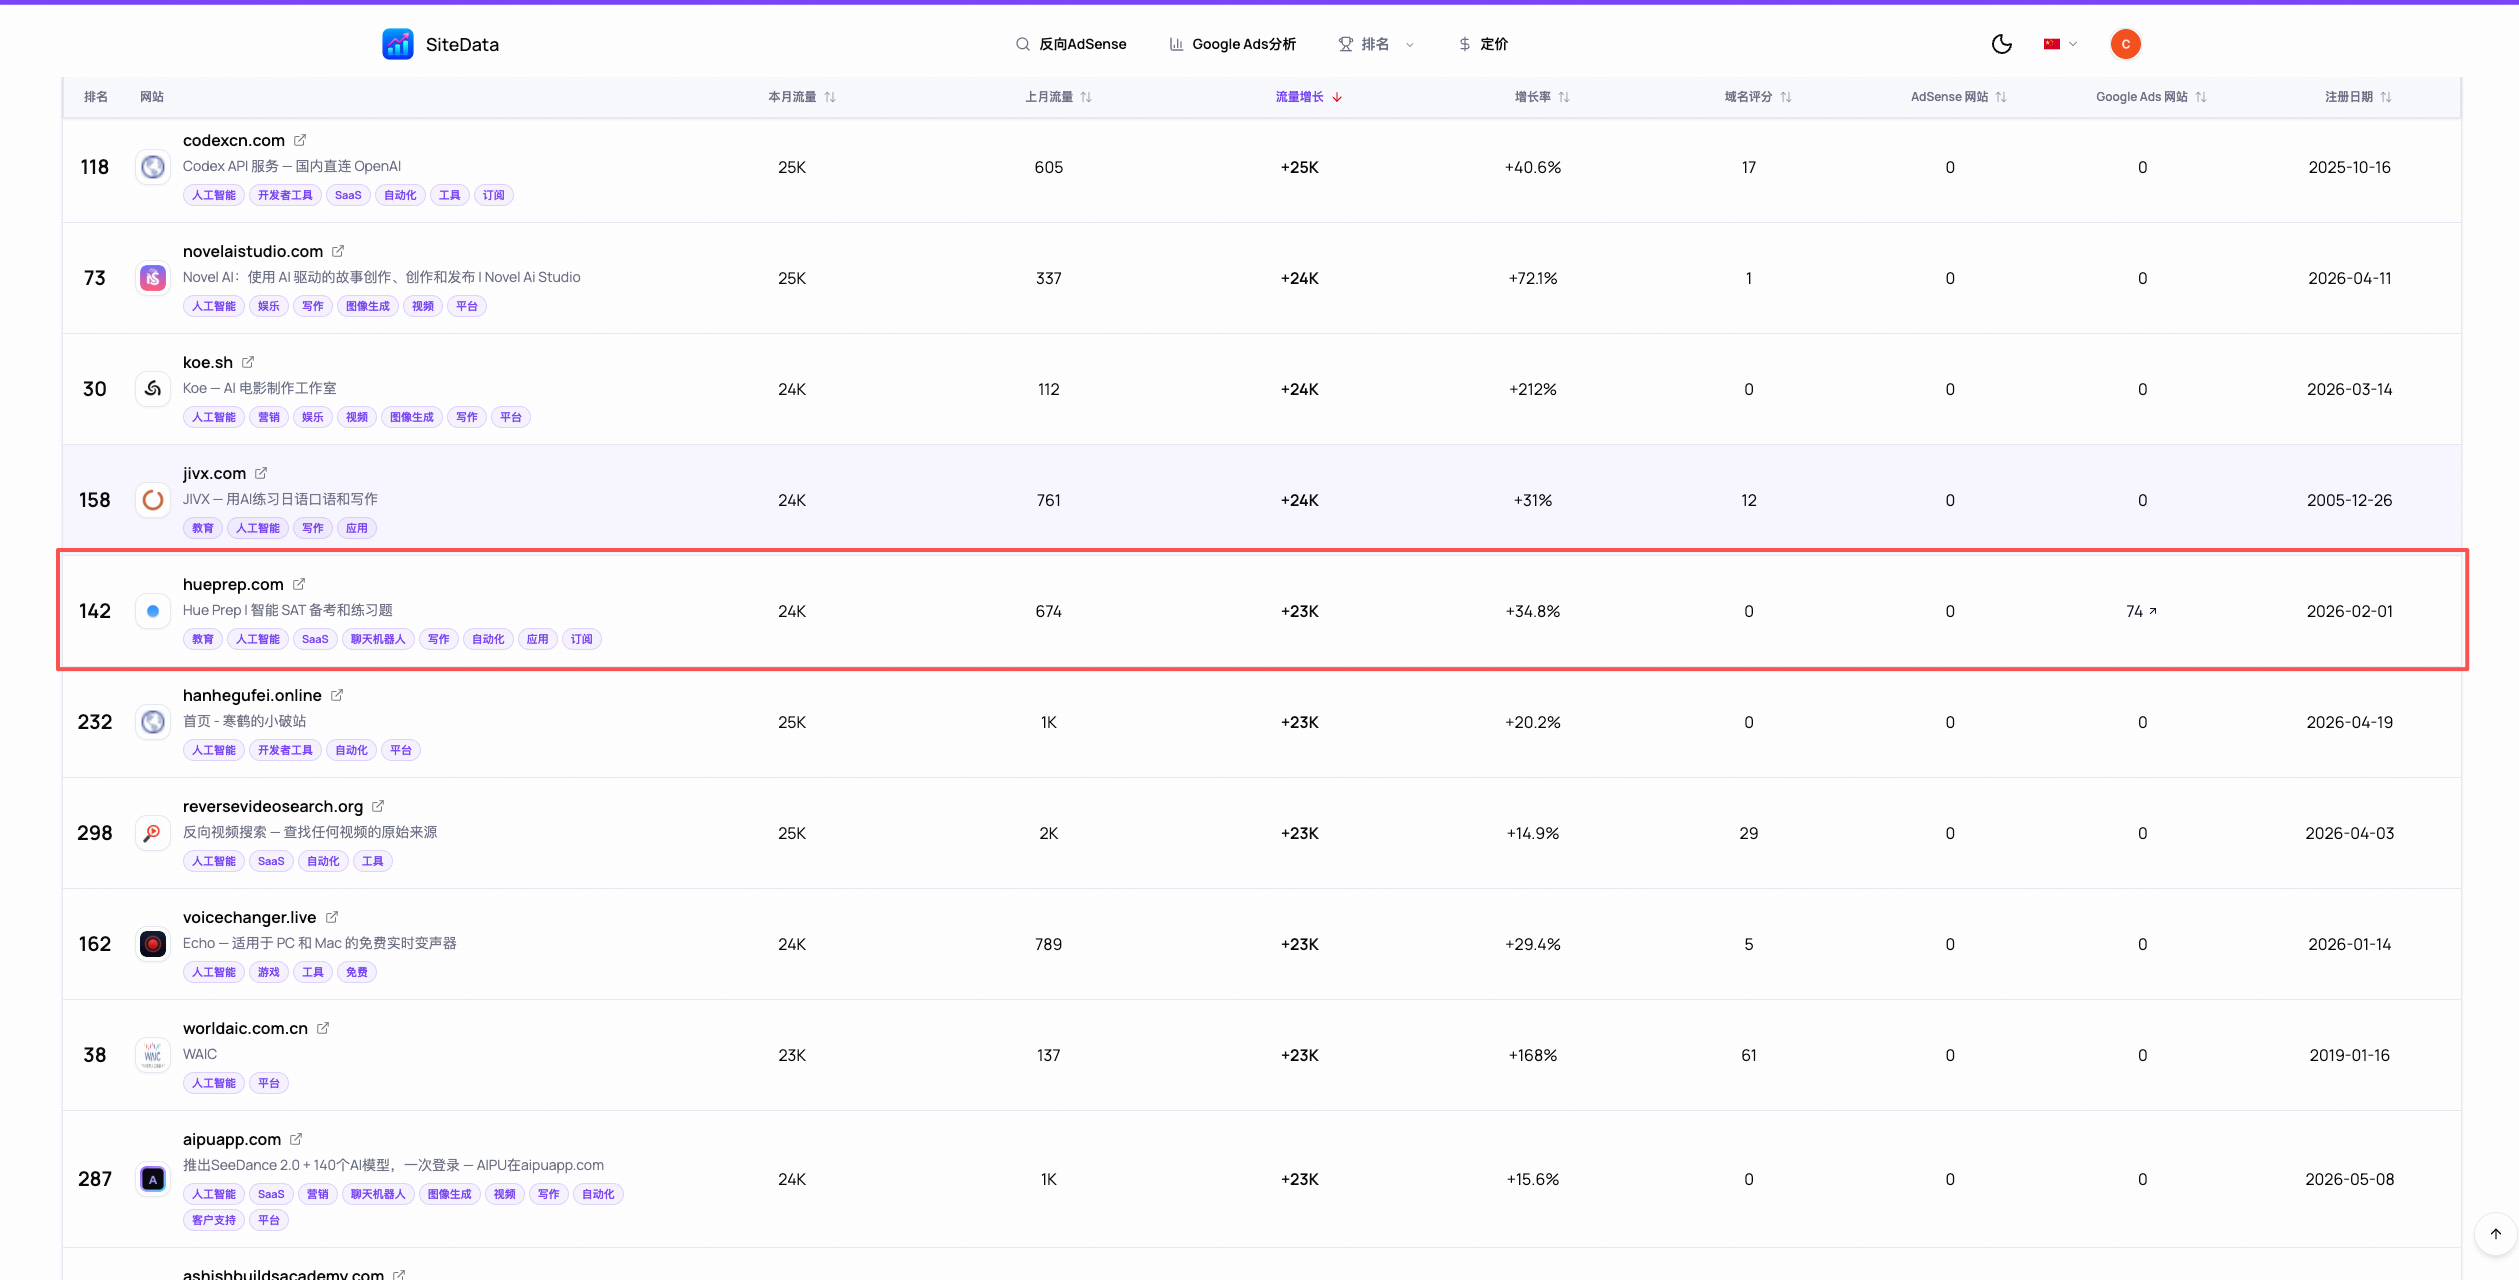This screenshot has height=1280, width=2519.
Task: Open the hueprep.com site link
Action: pos(233,584)
